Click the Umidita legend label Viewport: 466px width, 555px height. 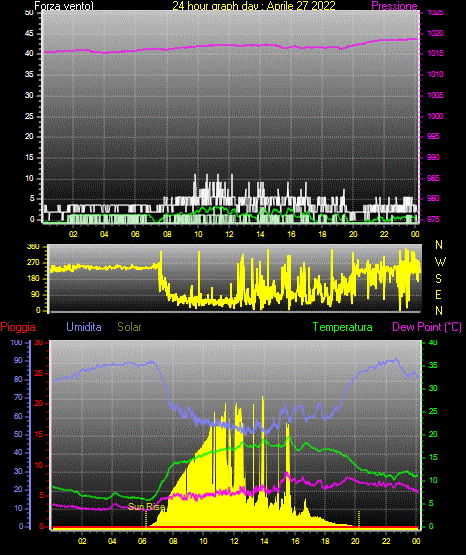point(84,327)
